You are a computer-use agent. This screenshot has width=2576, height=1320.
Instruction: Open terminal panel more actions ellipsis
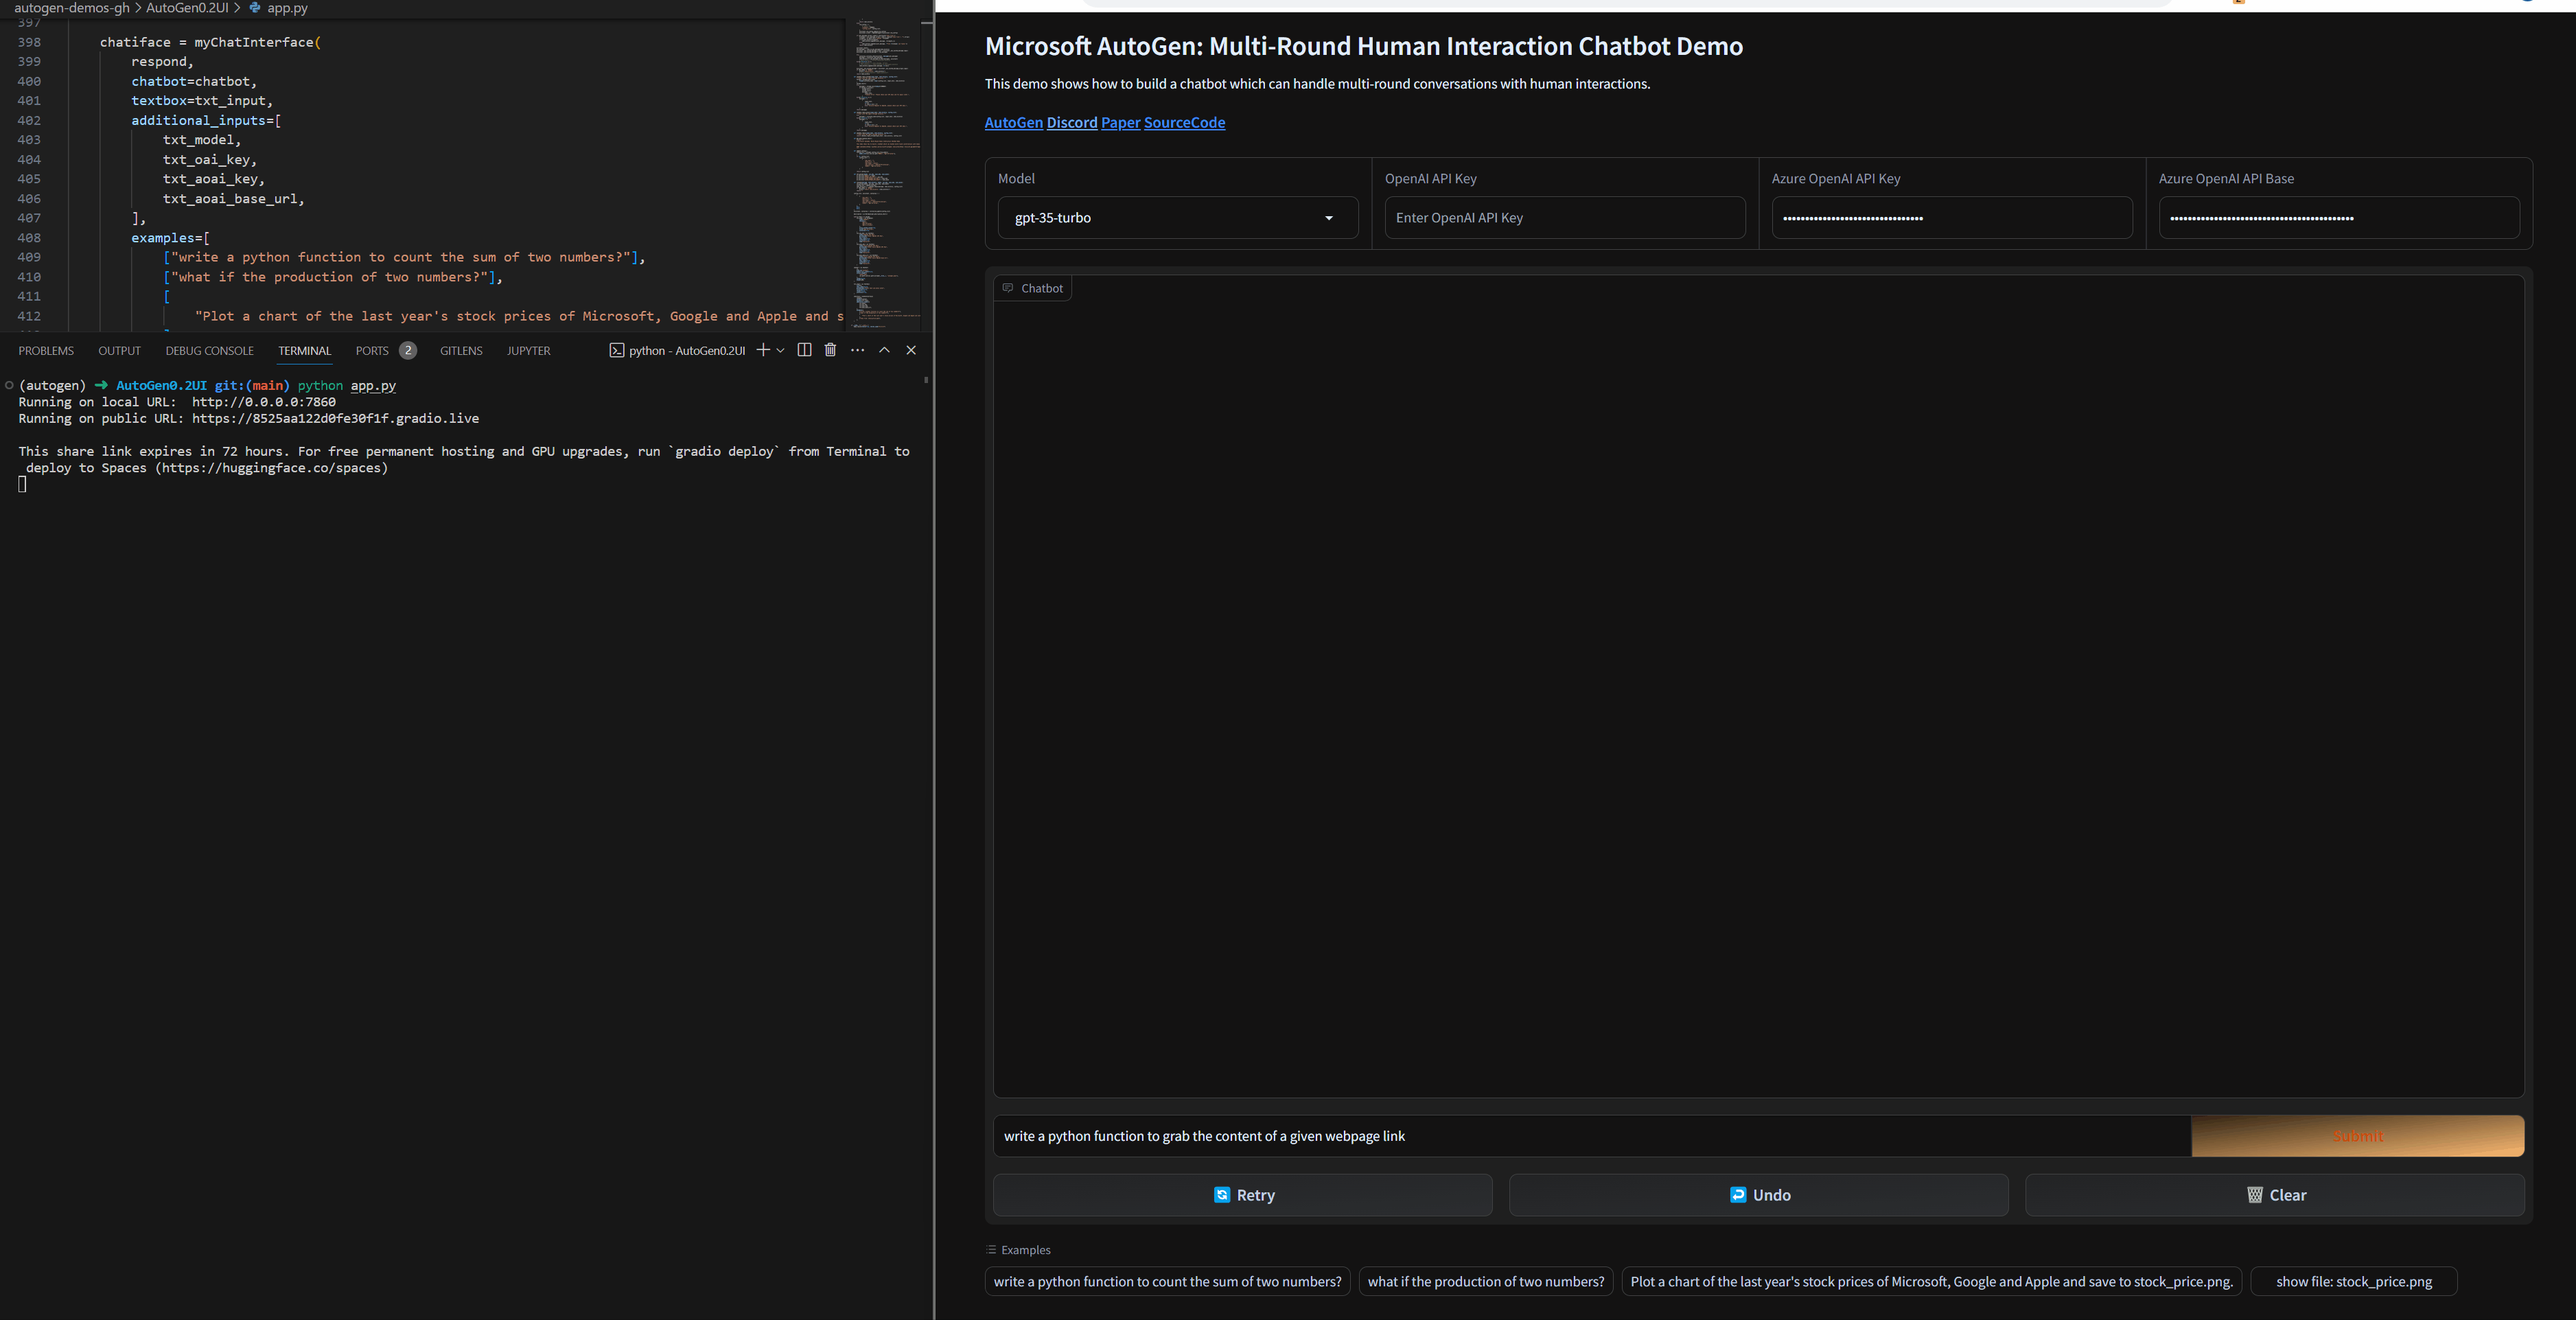(x=857, y=350)
